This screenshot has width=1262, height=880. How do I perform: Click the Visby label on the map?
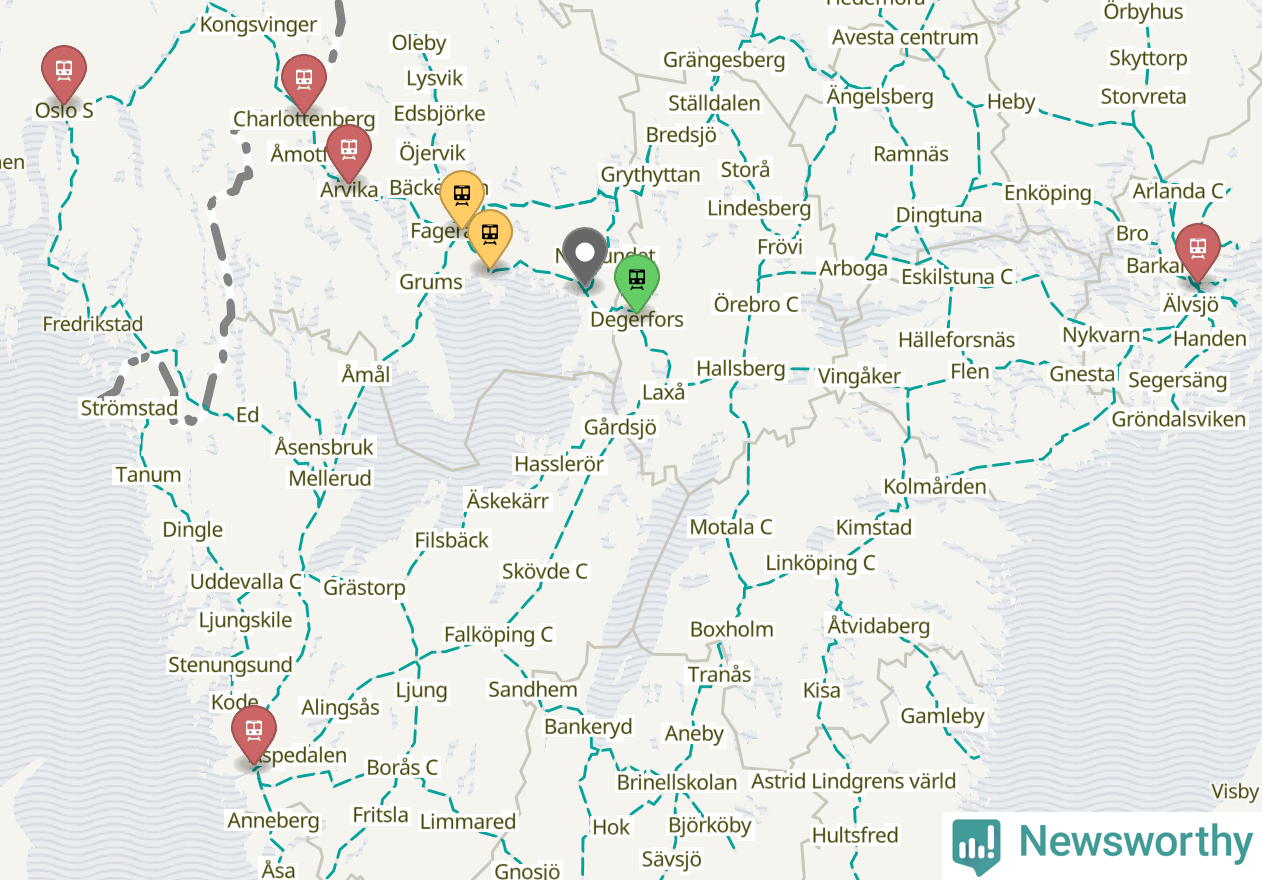1235,792
